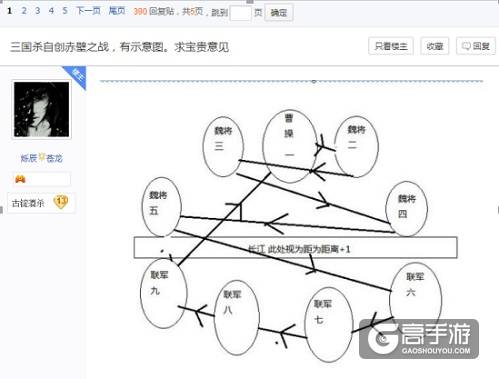Viewport: 499px width, 379px height.
Task: Open the next page link 下一页
Action: pyautogui.click(x=88, y=11)
